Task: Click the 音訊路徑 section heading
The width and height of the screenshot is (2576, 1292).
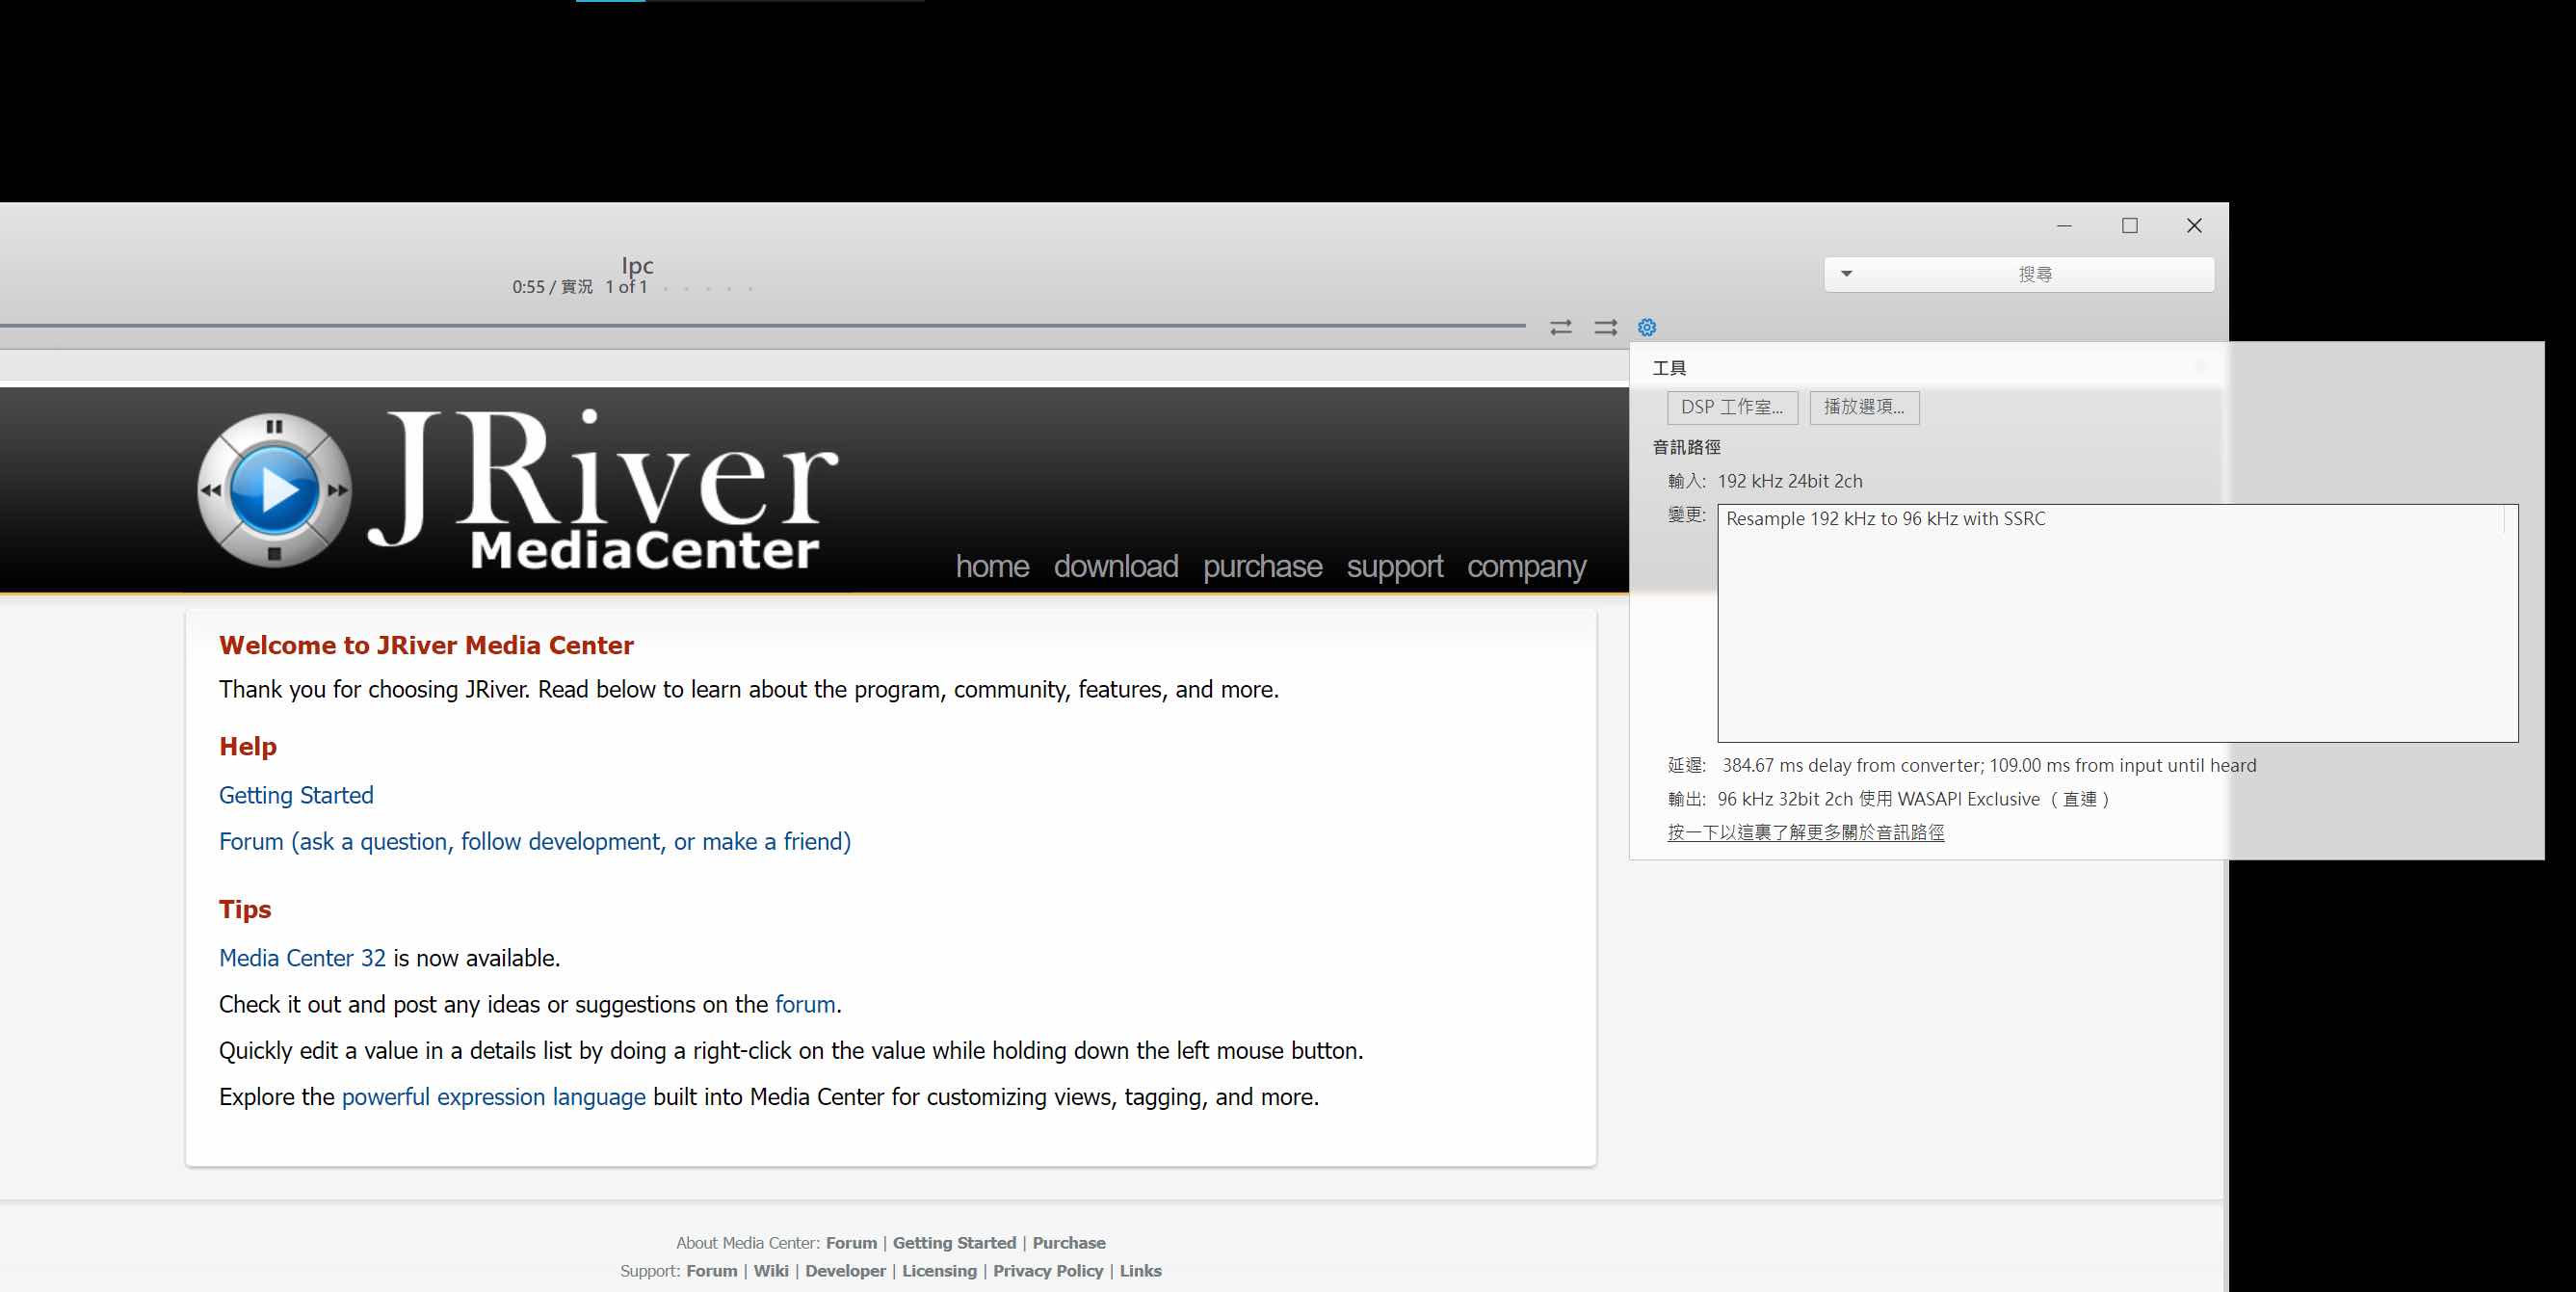Action: (1686, 447)
